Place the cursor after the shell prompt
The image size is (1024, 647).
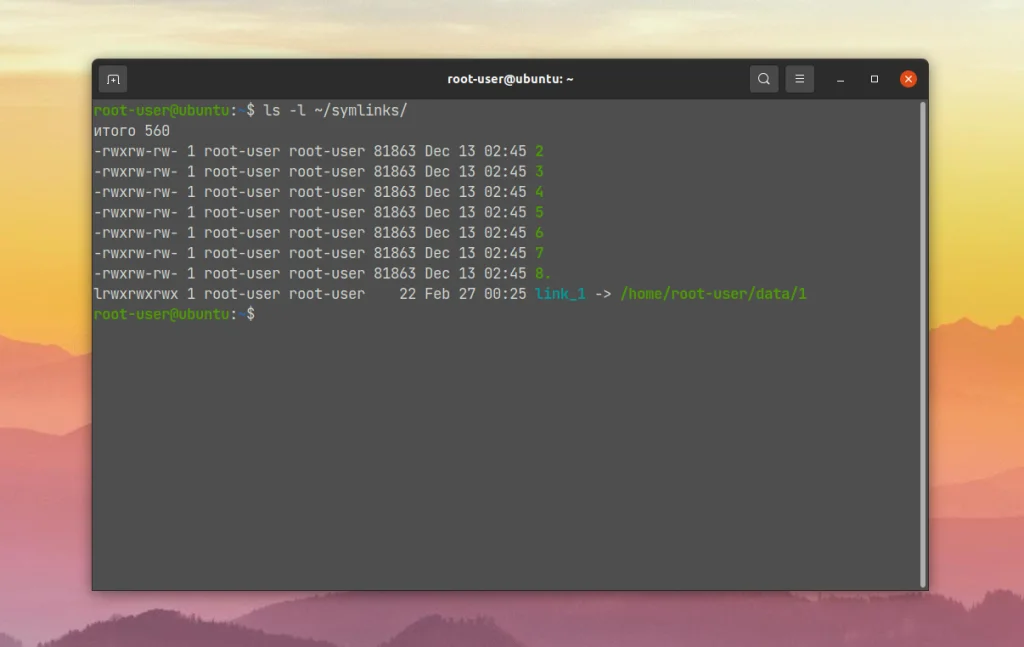260,314
